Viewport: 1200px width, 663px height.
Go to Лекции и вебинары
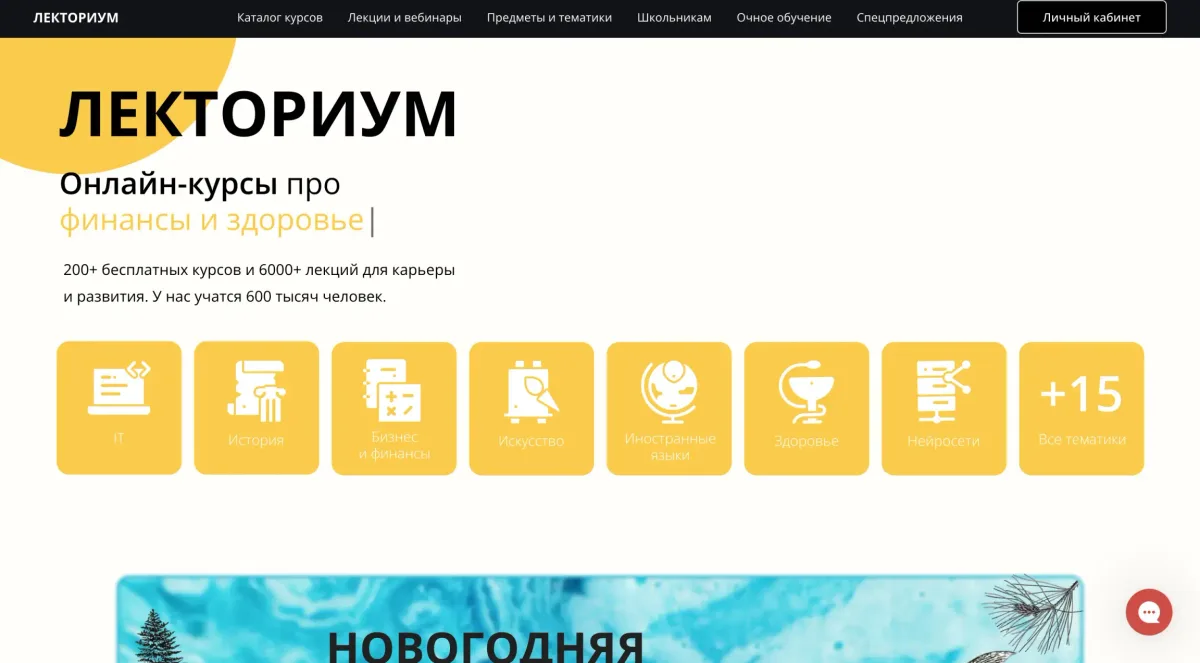(x=404, y=18)
